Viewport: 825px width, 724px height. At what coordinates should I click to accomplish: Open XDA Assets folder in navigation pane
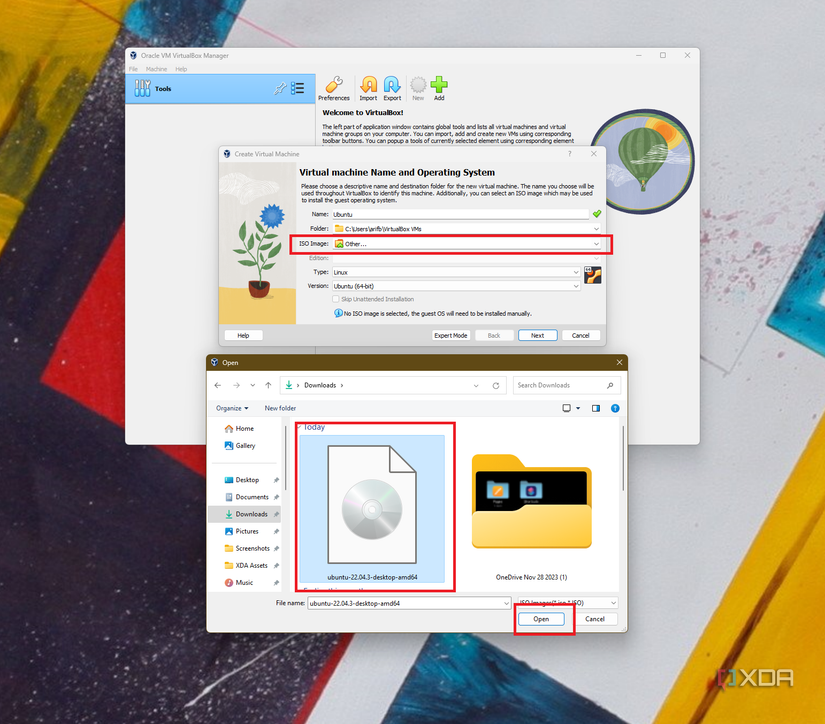pos(251,566)
